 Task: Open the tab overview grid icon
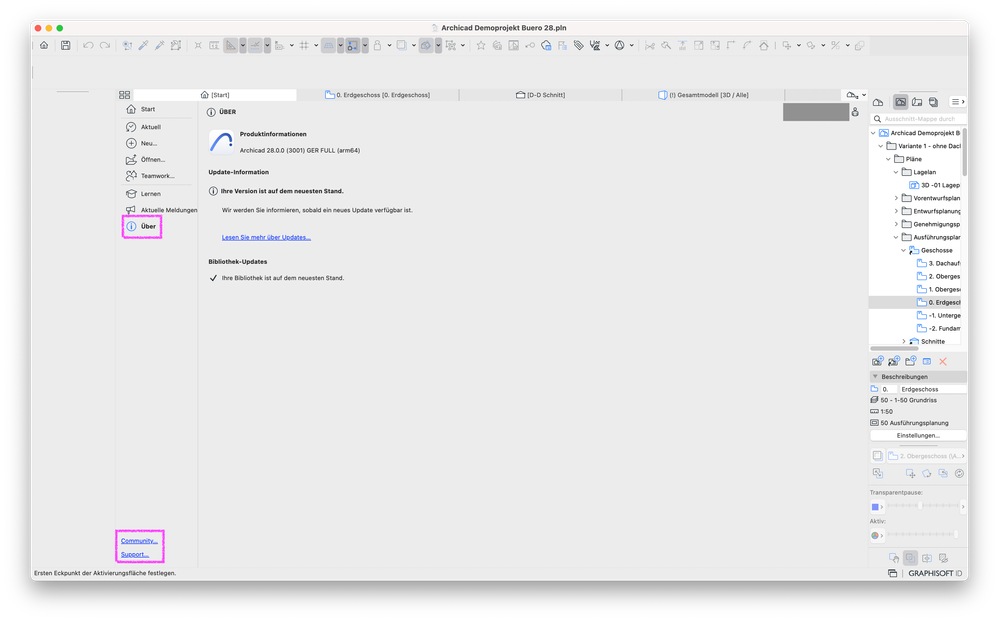click(124, 95)
